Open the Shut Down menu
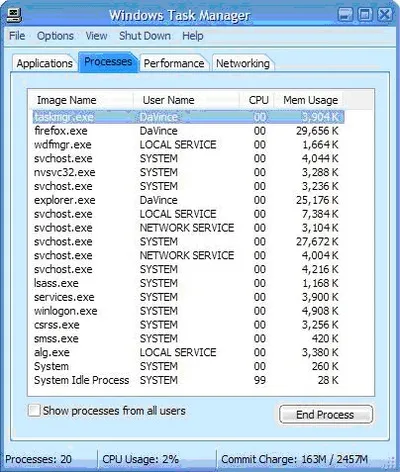Image resolution: width=400 pixels, height=472 pixels. coord(145,36)
